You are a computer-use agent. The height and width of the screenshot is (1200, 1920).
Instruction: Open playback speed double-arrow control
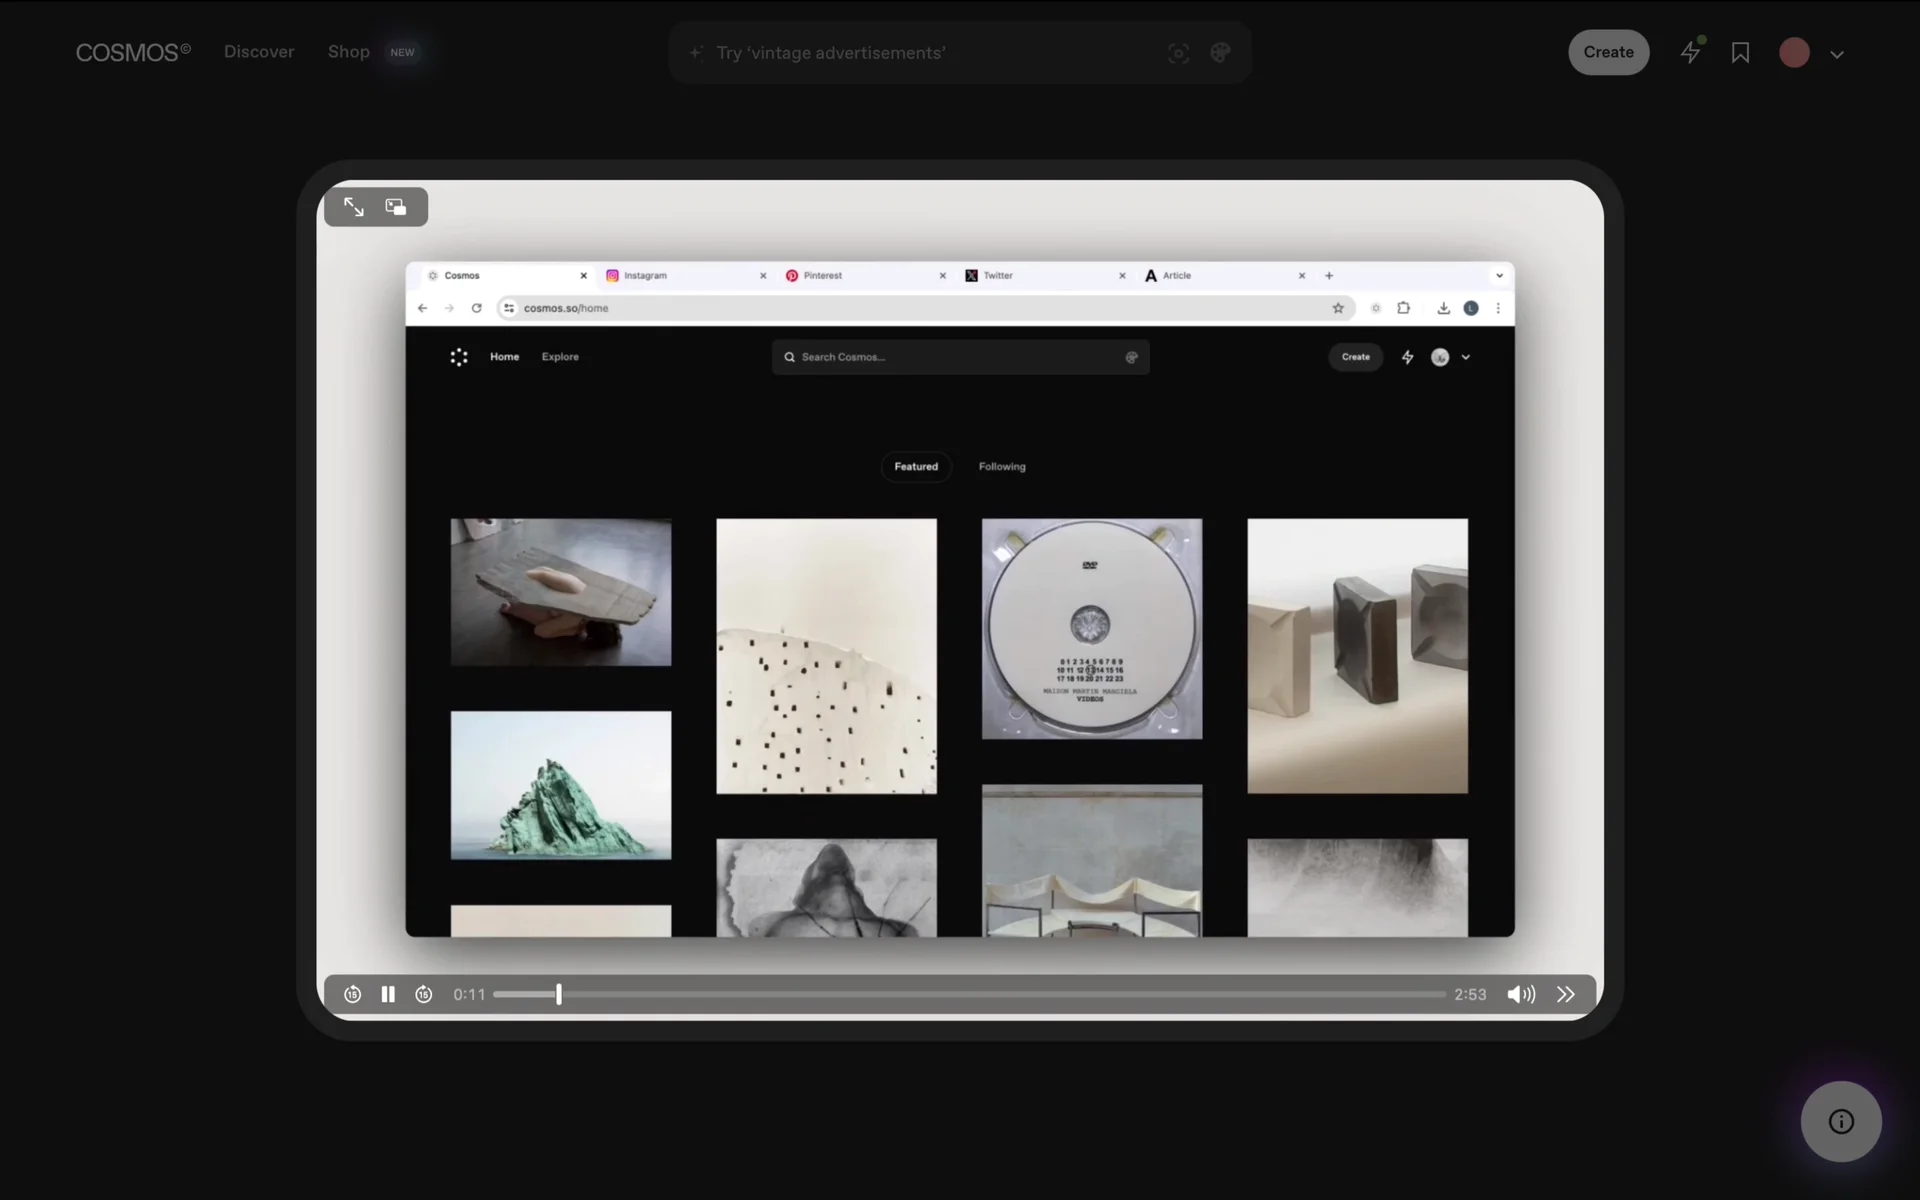coord(1566,994)
